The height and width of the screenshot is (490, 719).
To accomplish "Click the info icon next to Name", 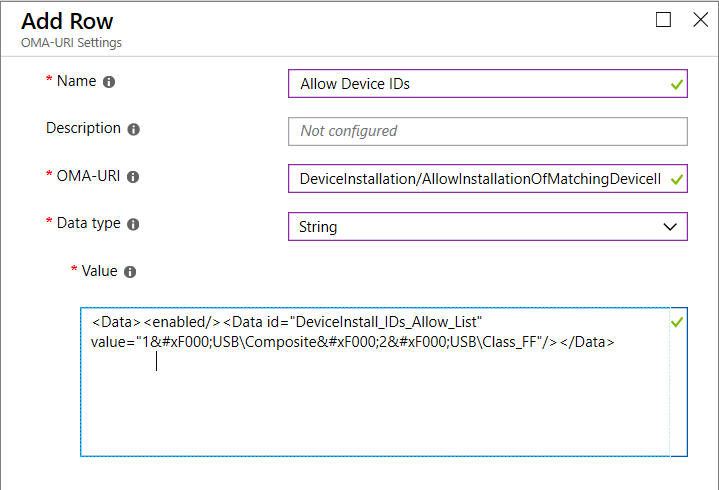I will point(109,82).
